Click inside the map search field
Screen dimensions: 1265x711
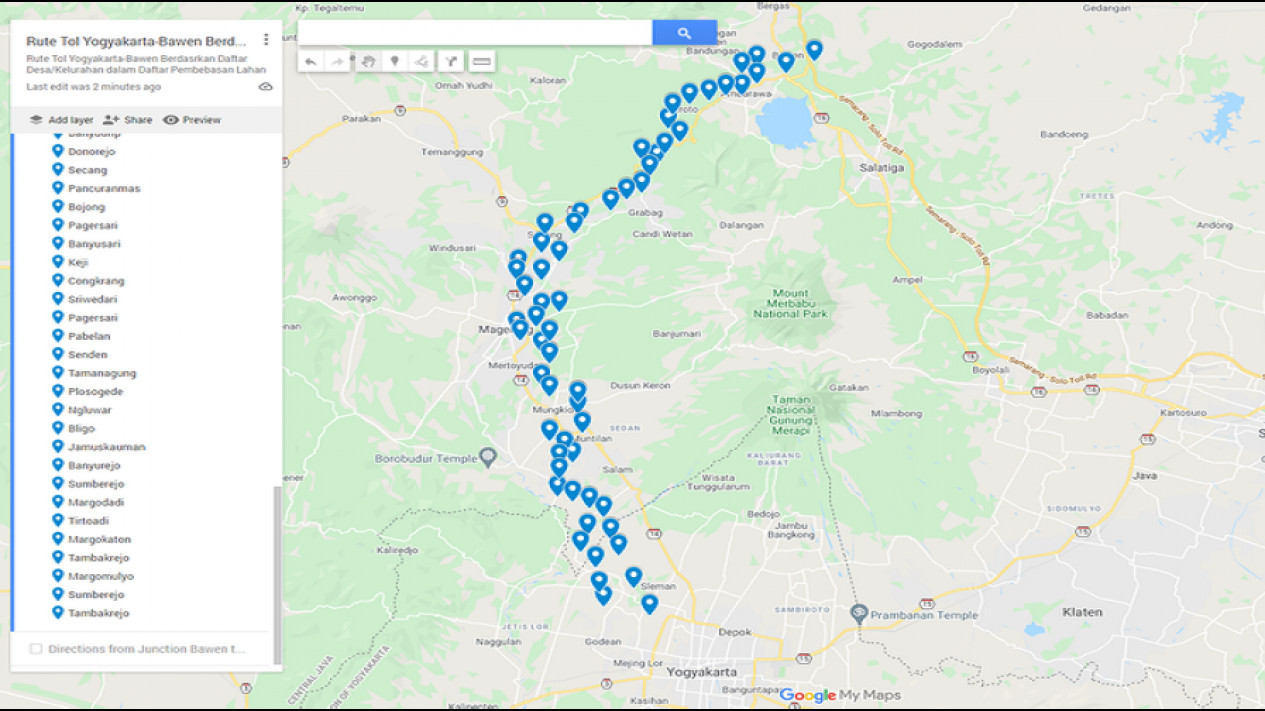click(475, 33)
